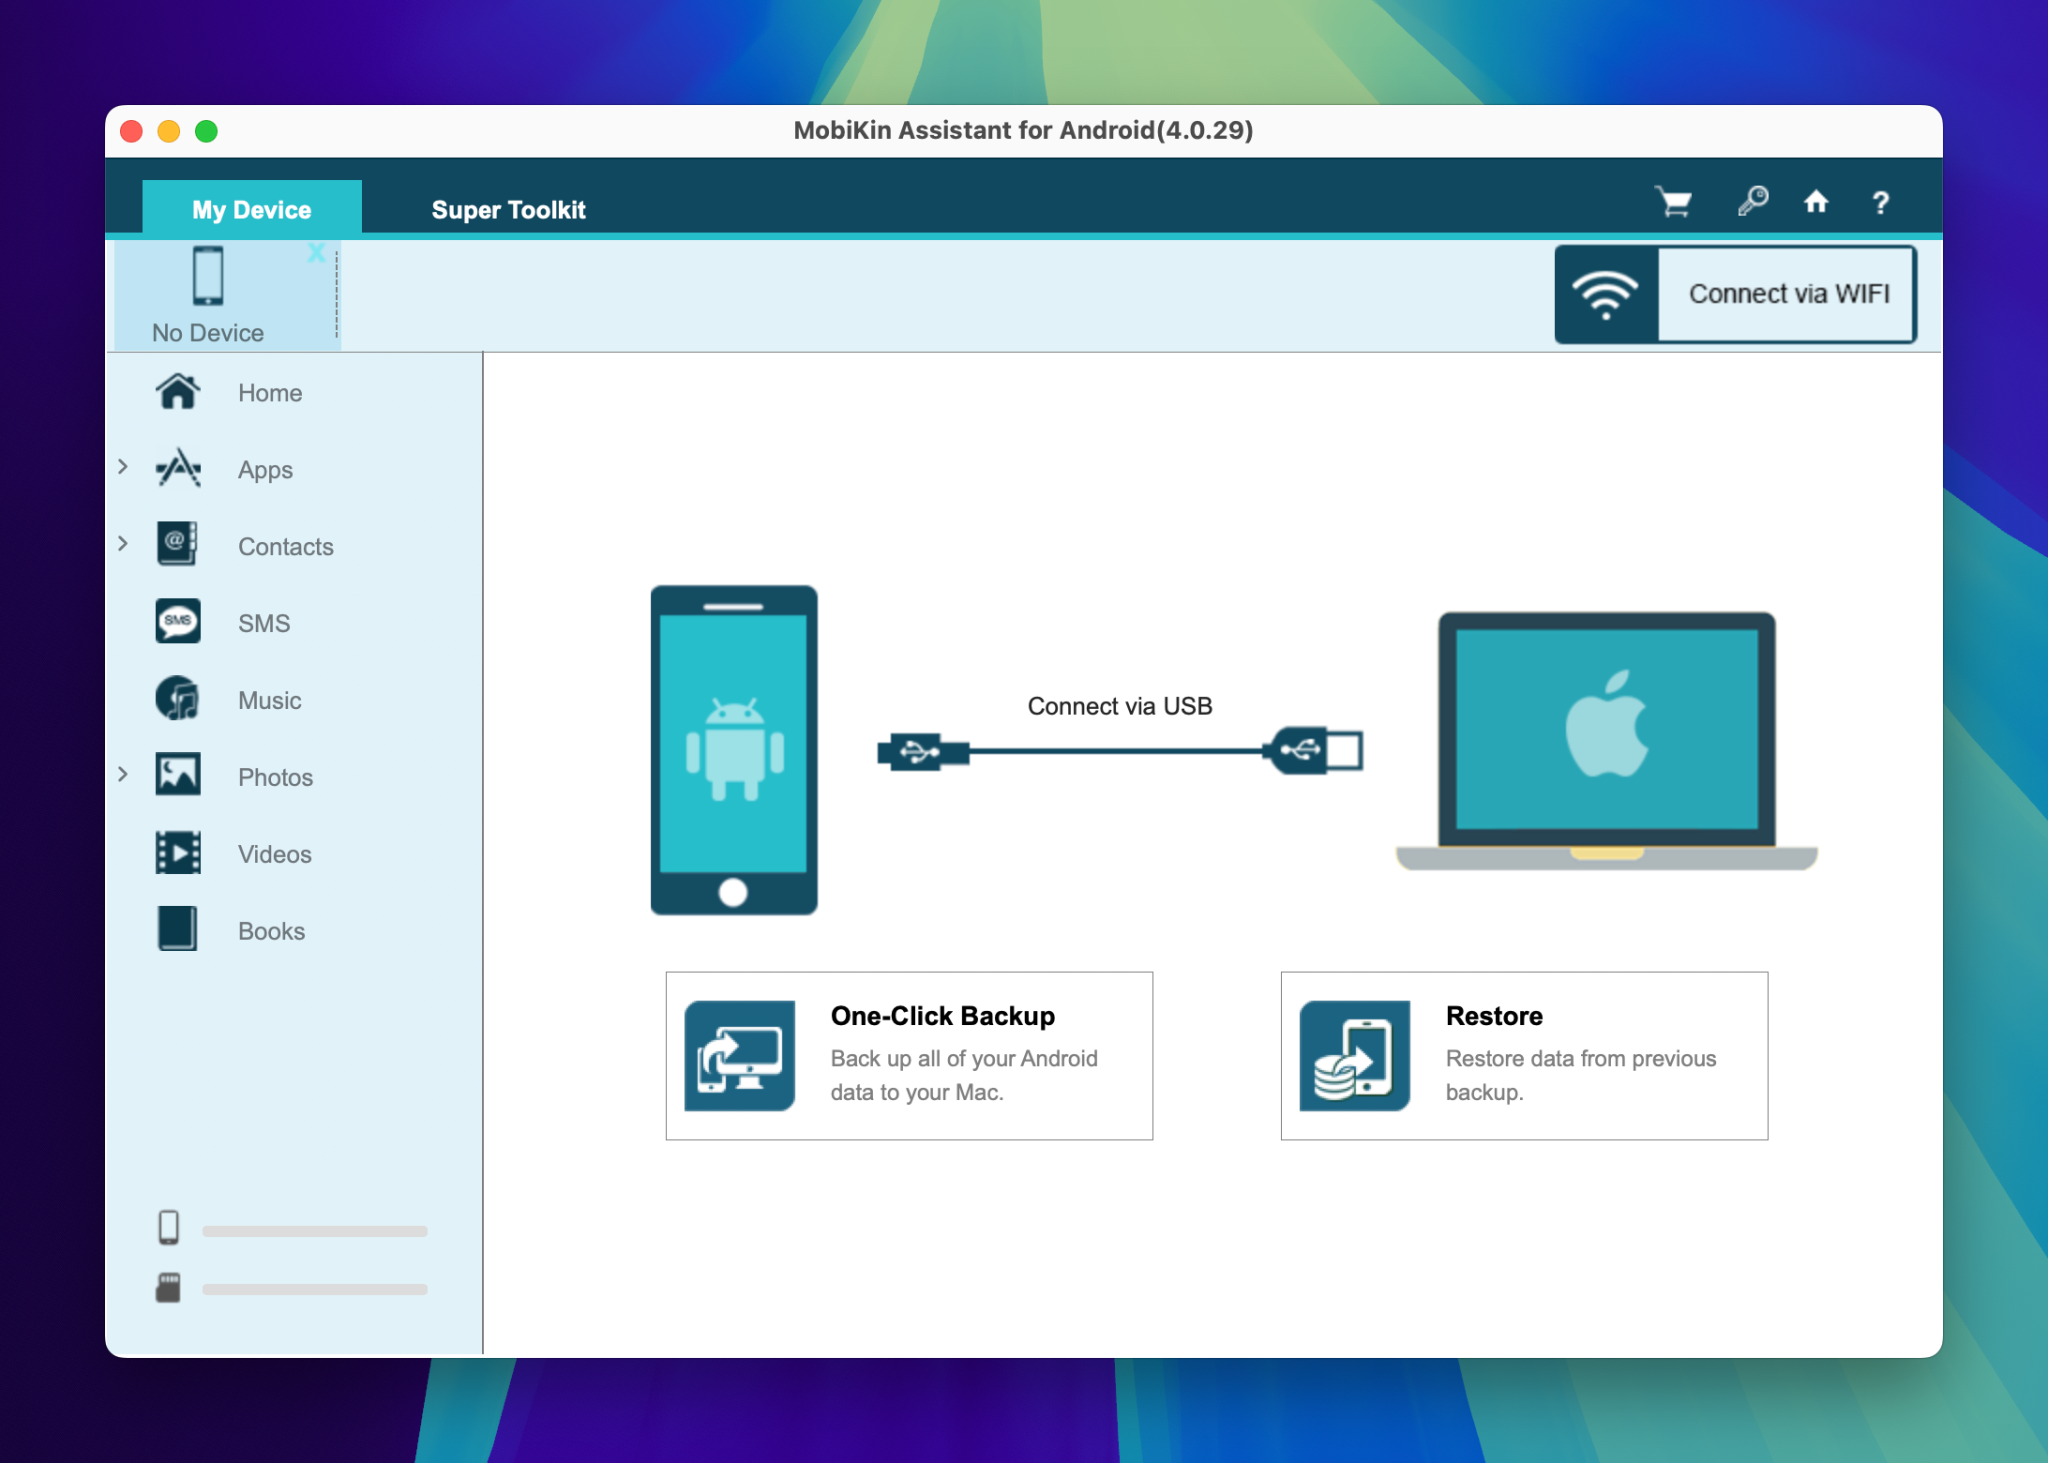Select the Home entry in sidebar
Screen dimensions: 2048x1463
pos(269,392)
